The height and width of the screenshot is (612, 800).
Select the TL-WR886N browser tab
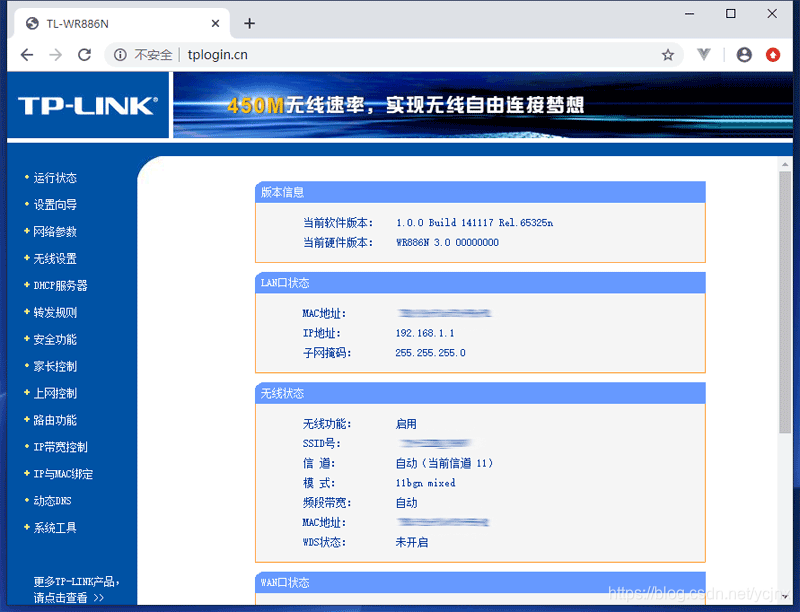122,23
